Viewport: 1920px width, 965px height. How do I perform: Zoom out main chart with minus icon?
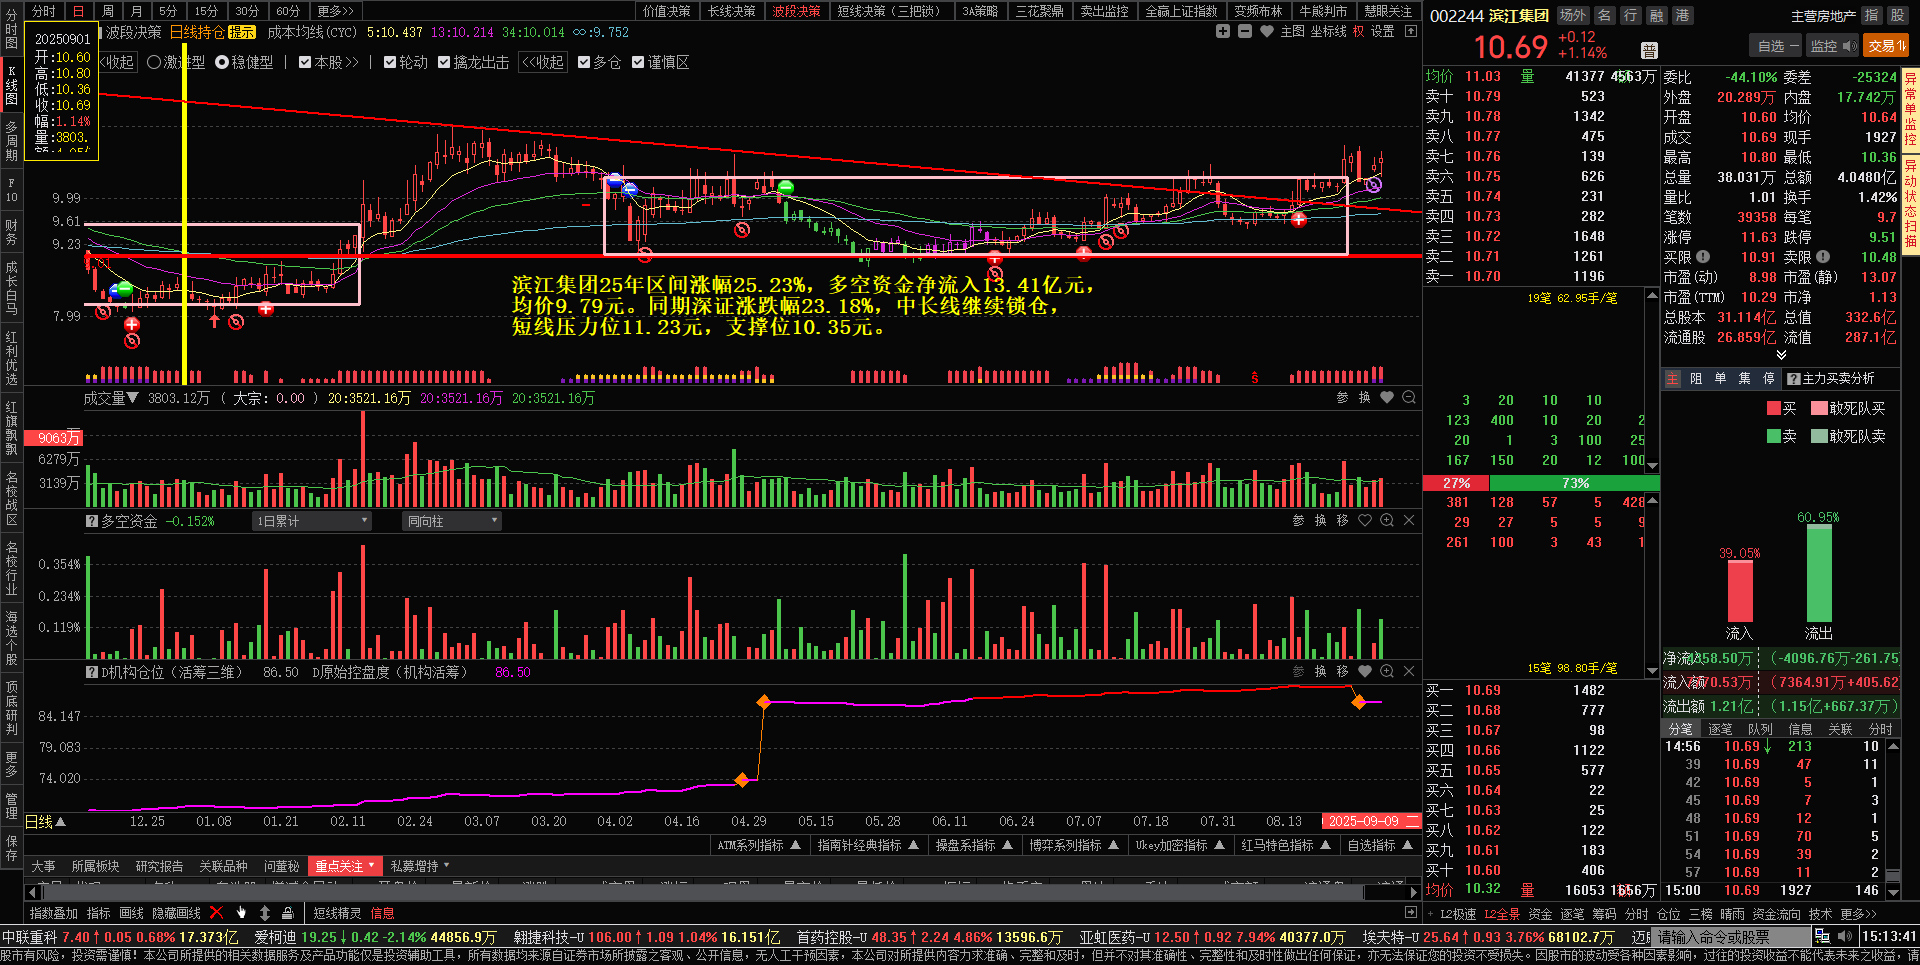point(1244,32)
